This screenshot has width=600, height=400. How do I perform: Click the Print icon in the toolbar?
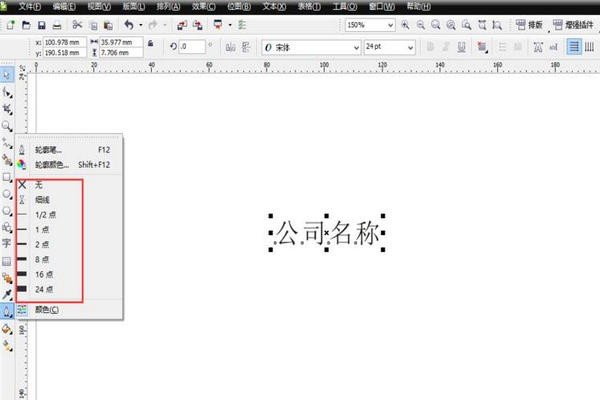coord(57,24)
